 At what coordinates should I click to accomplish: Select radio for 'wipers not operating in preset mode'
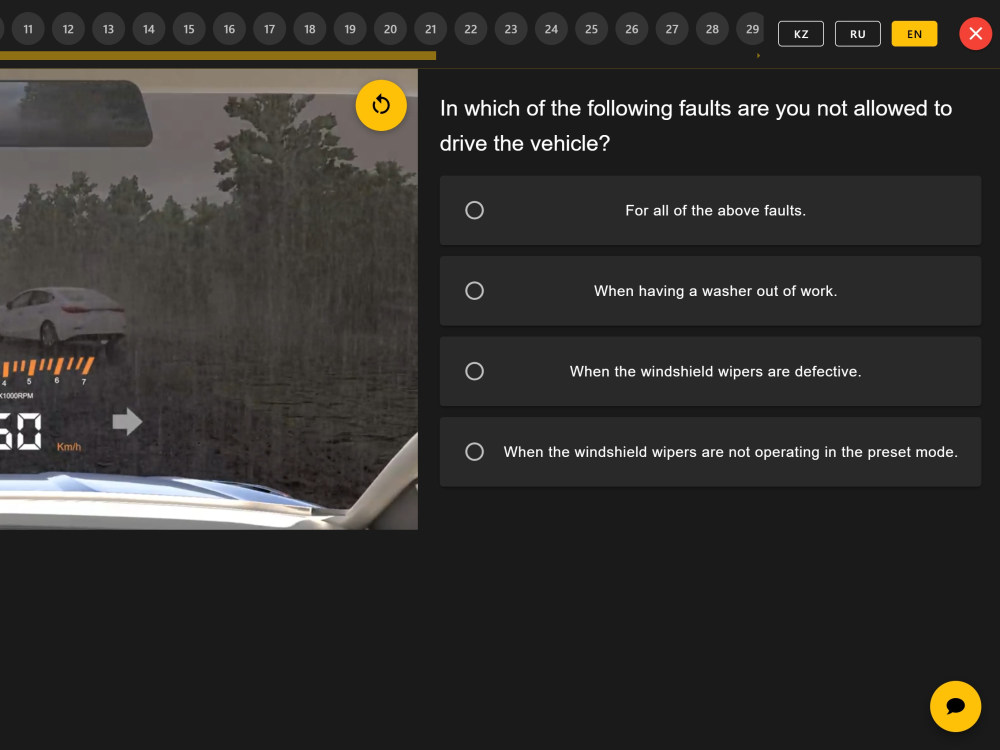click(474, 452)
